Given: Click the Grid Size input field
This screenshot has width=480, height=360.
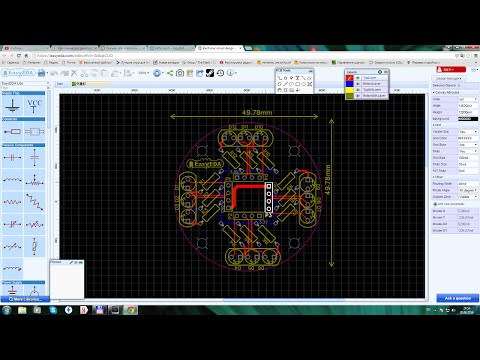Looking at the screenshot, I should [468, 158].
